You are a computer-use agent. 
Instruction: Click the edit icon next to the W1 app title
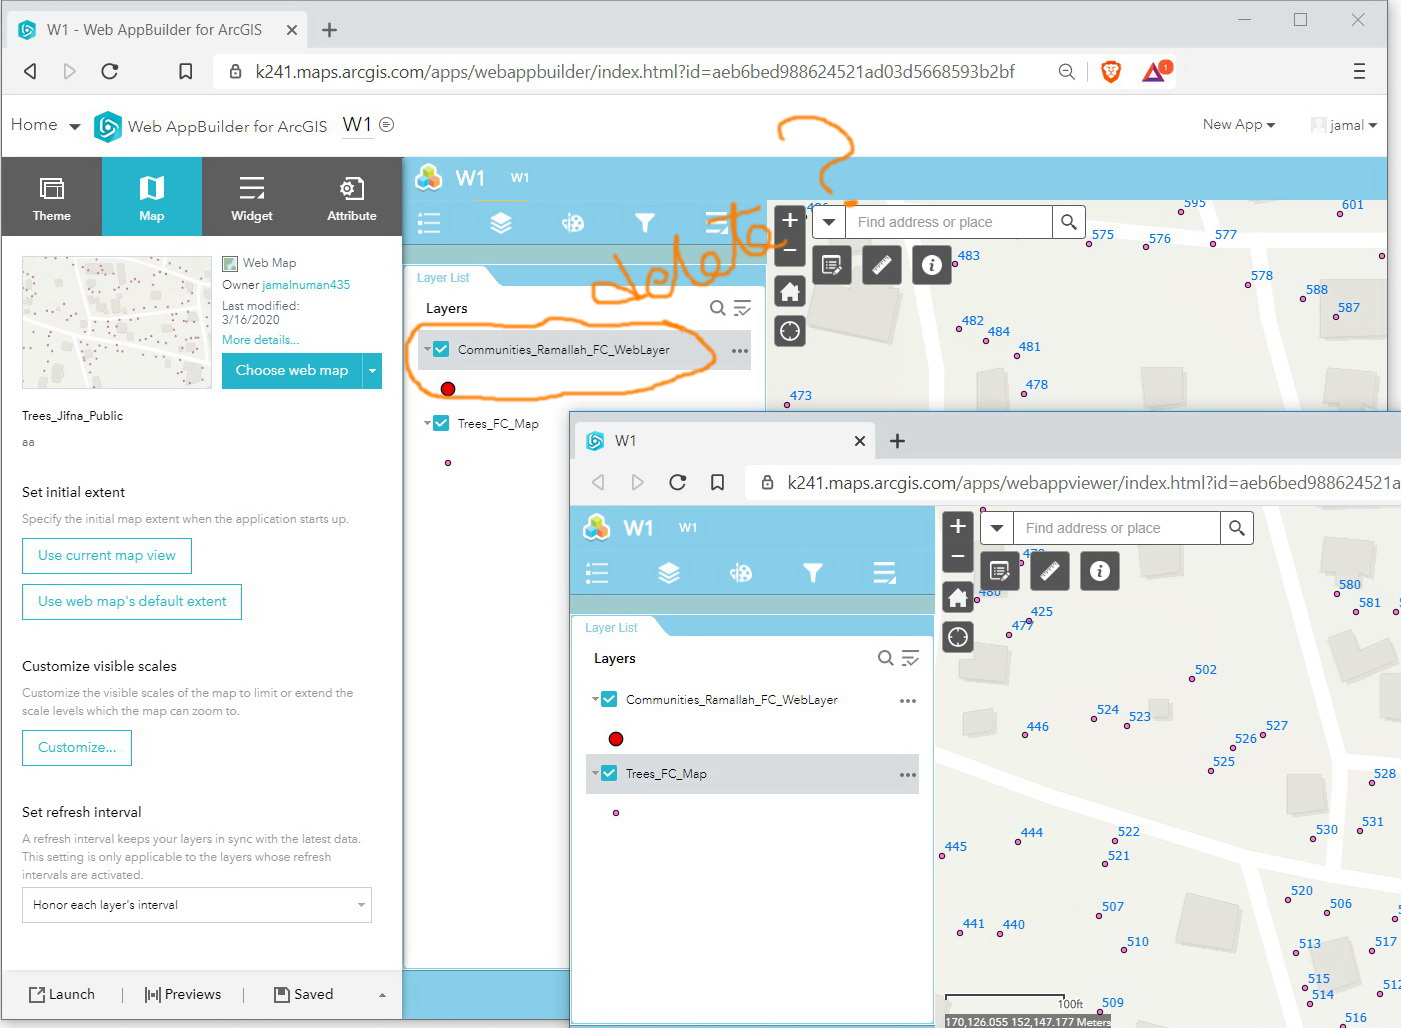(x=387, y=125)
